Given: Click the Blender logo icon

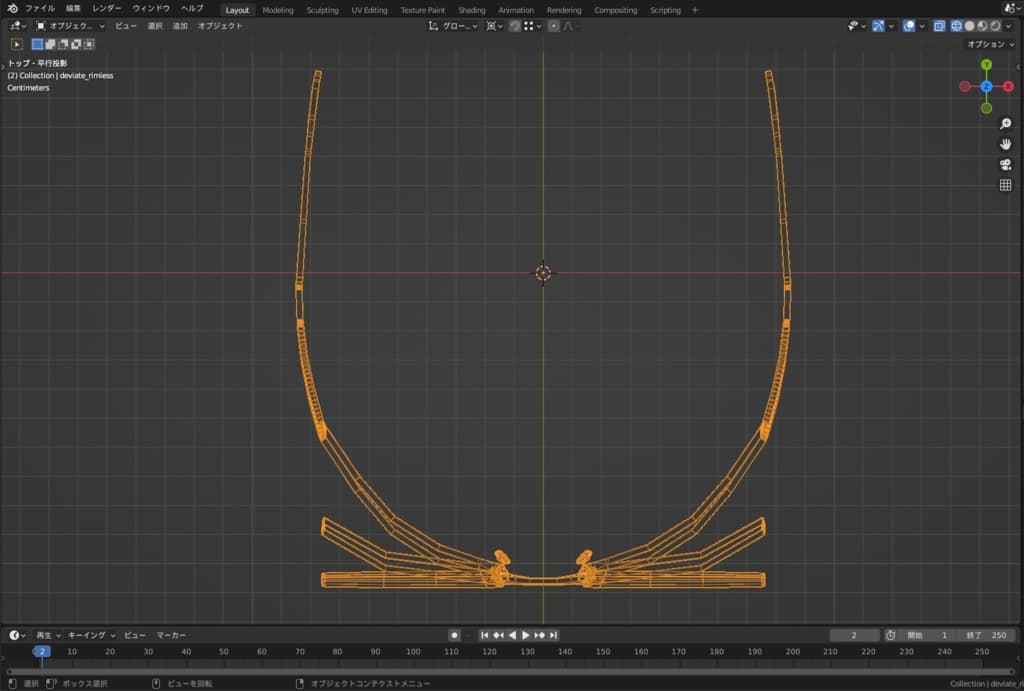Looking at the screenshot, I should click(x=12, y=9).
